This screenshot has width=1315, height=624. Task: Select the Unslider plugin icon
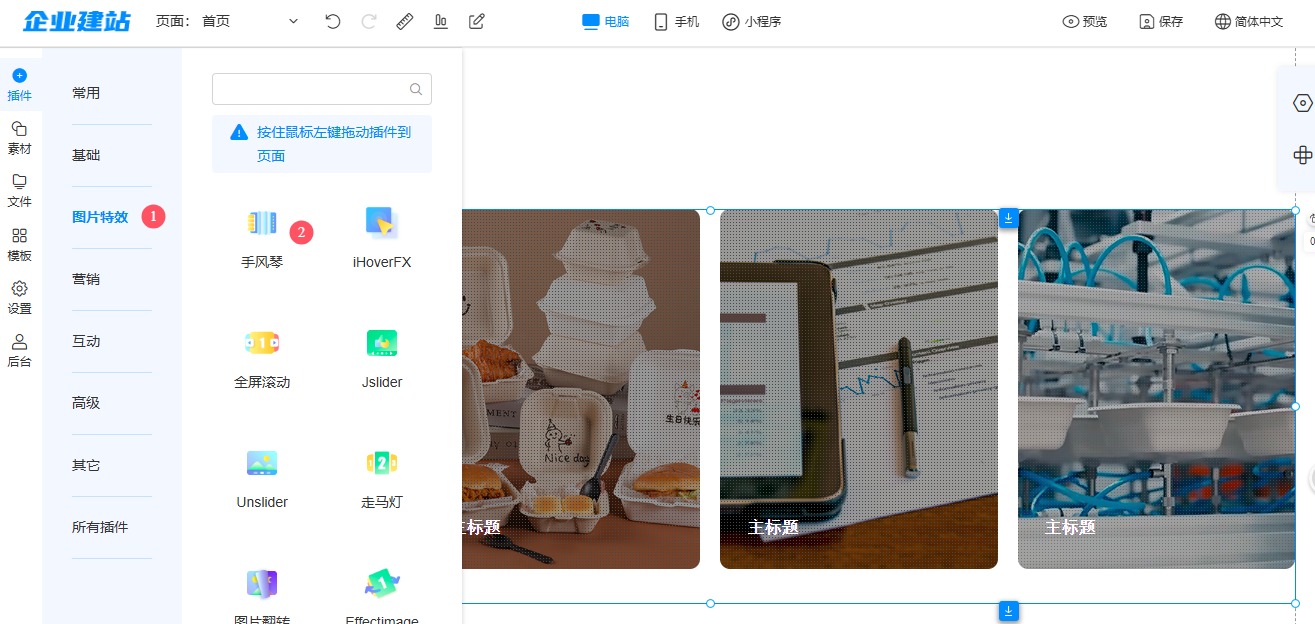coord(262,463)
